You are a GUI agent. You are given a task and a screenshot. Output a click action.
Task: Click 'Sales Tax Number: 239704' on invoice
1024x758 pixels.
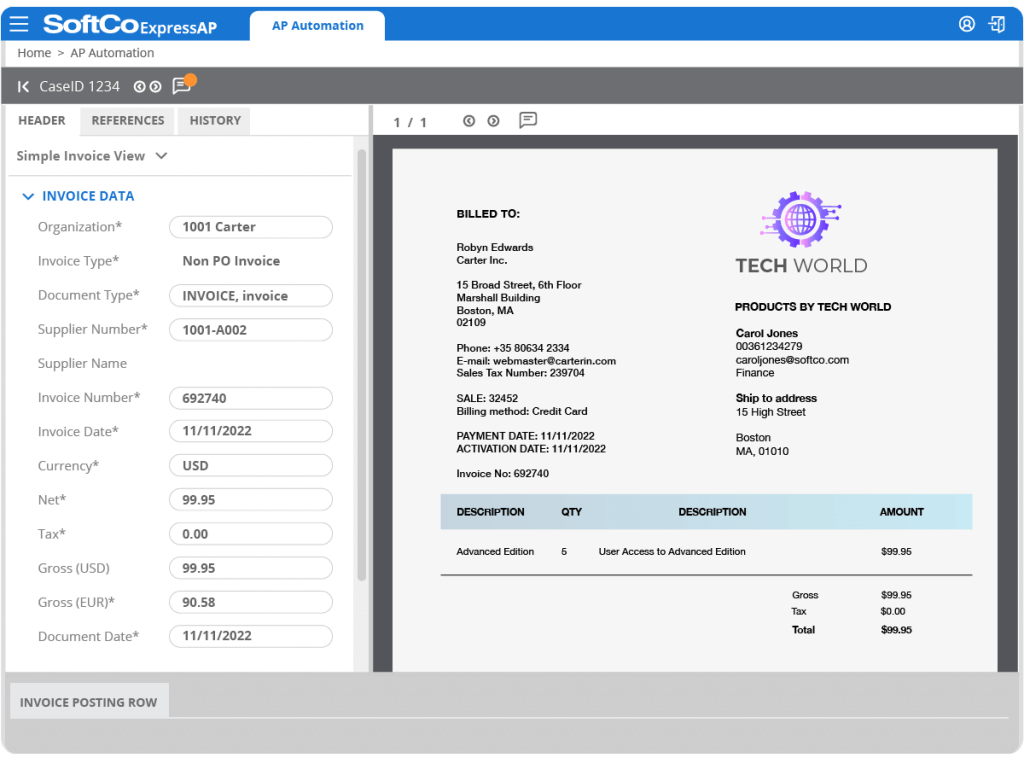click(520, 373)
